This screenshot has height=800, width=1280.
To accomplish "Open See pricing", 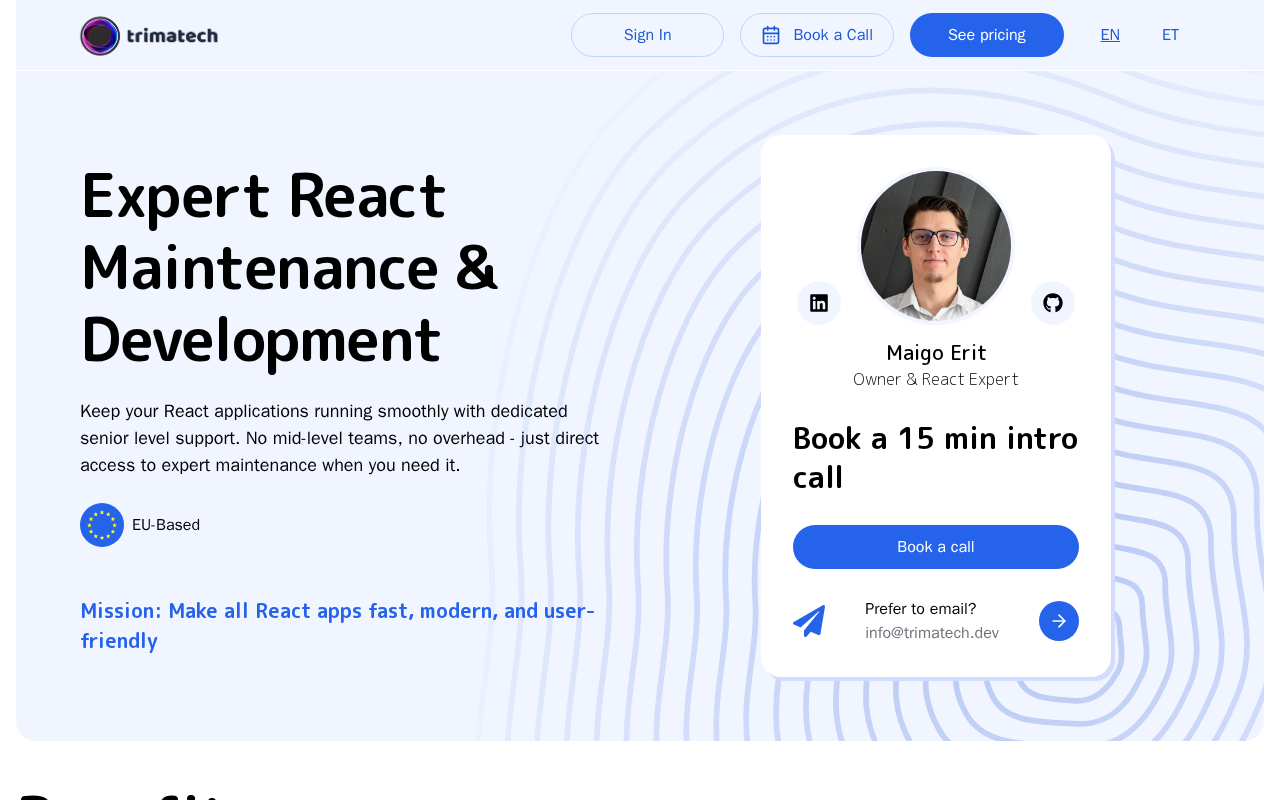I will [987, 35].
